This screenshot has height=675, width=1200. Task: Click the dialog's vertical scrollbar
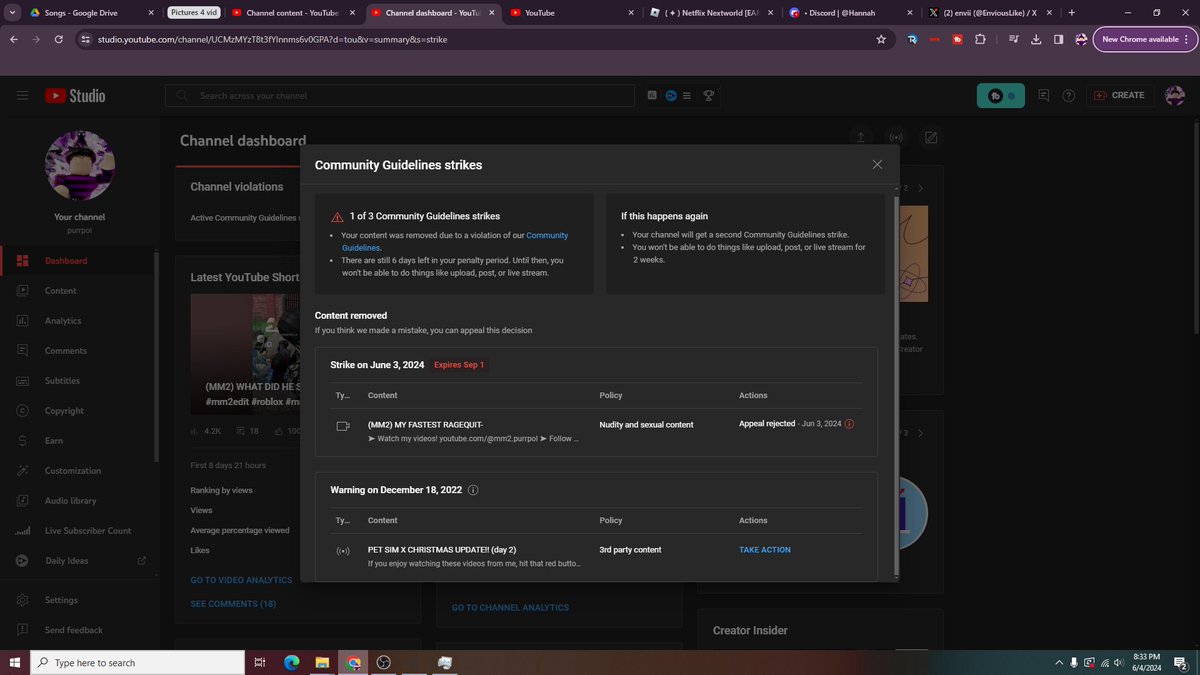coord(896,385)
